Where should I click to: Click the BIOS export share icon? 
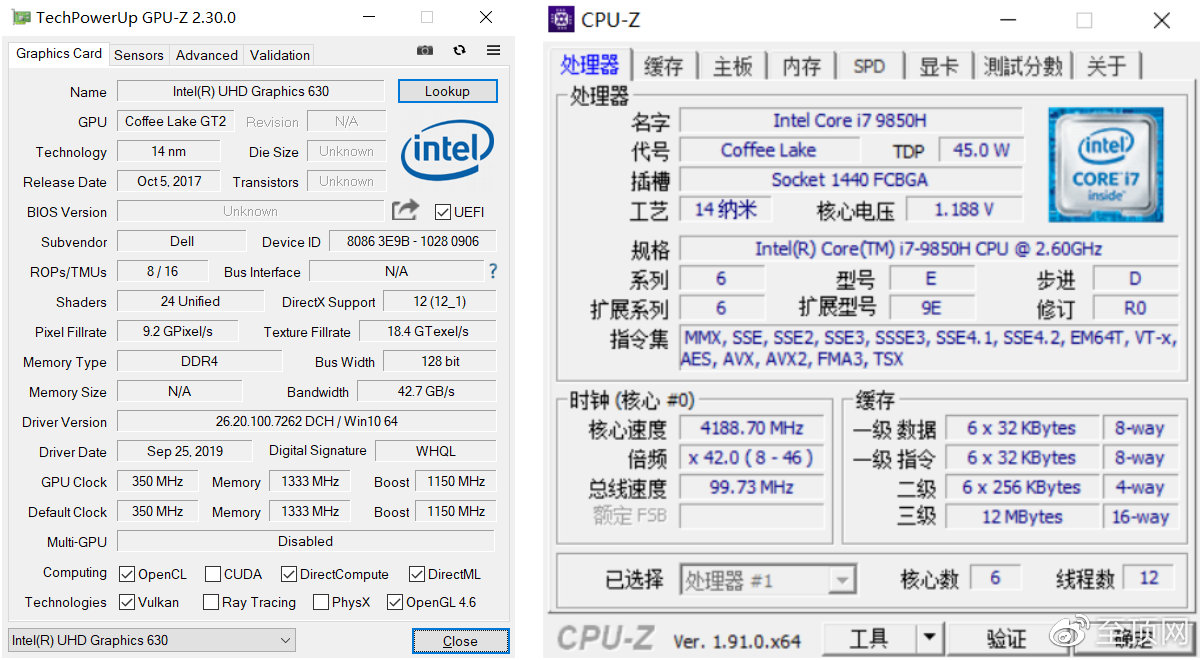(x=405, y=211)
